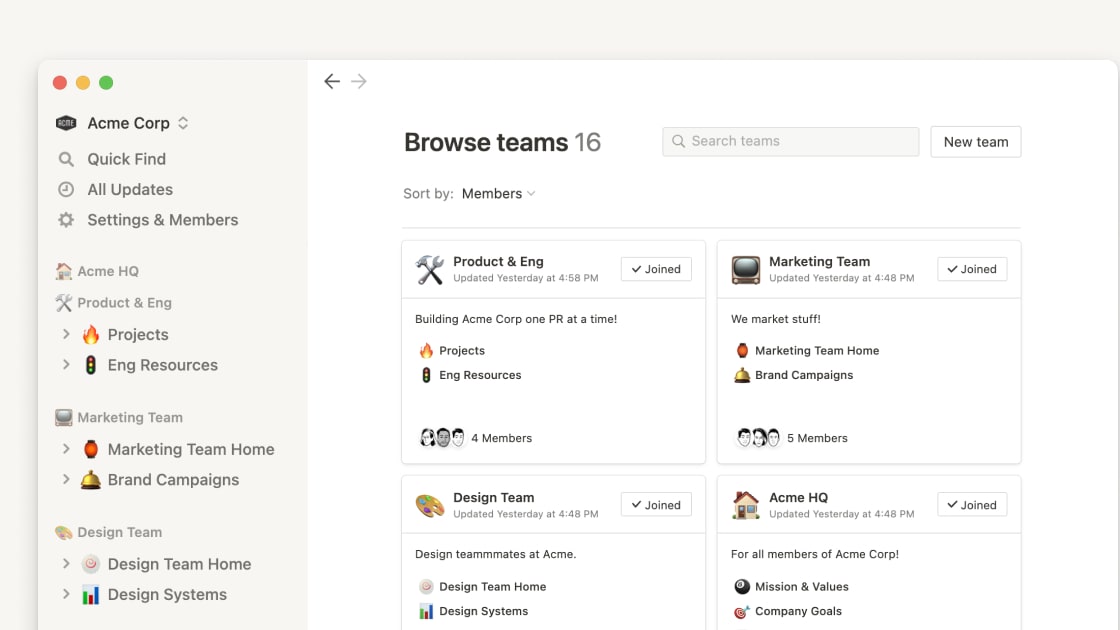Click icon beside sidebar Design Team Home
The width and height of the screenshot is (1120, 630).
(91, 564)
